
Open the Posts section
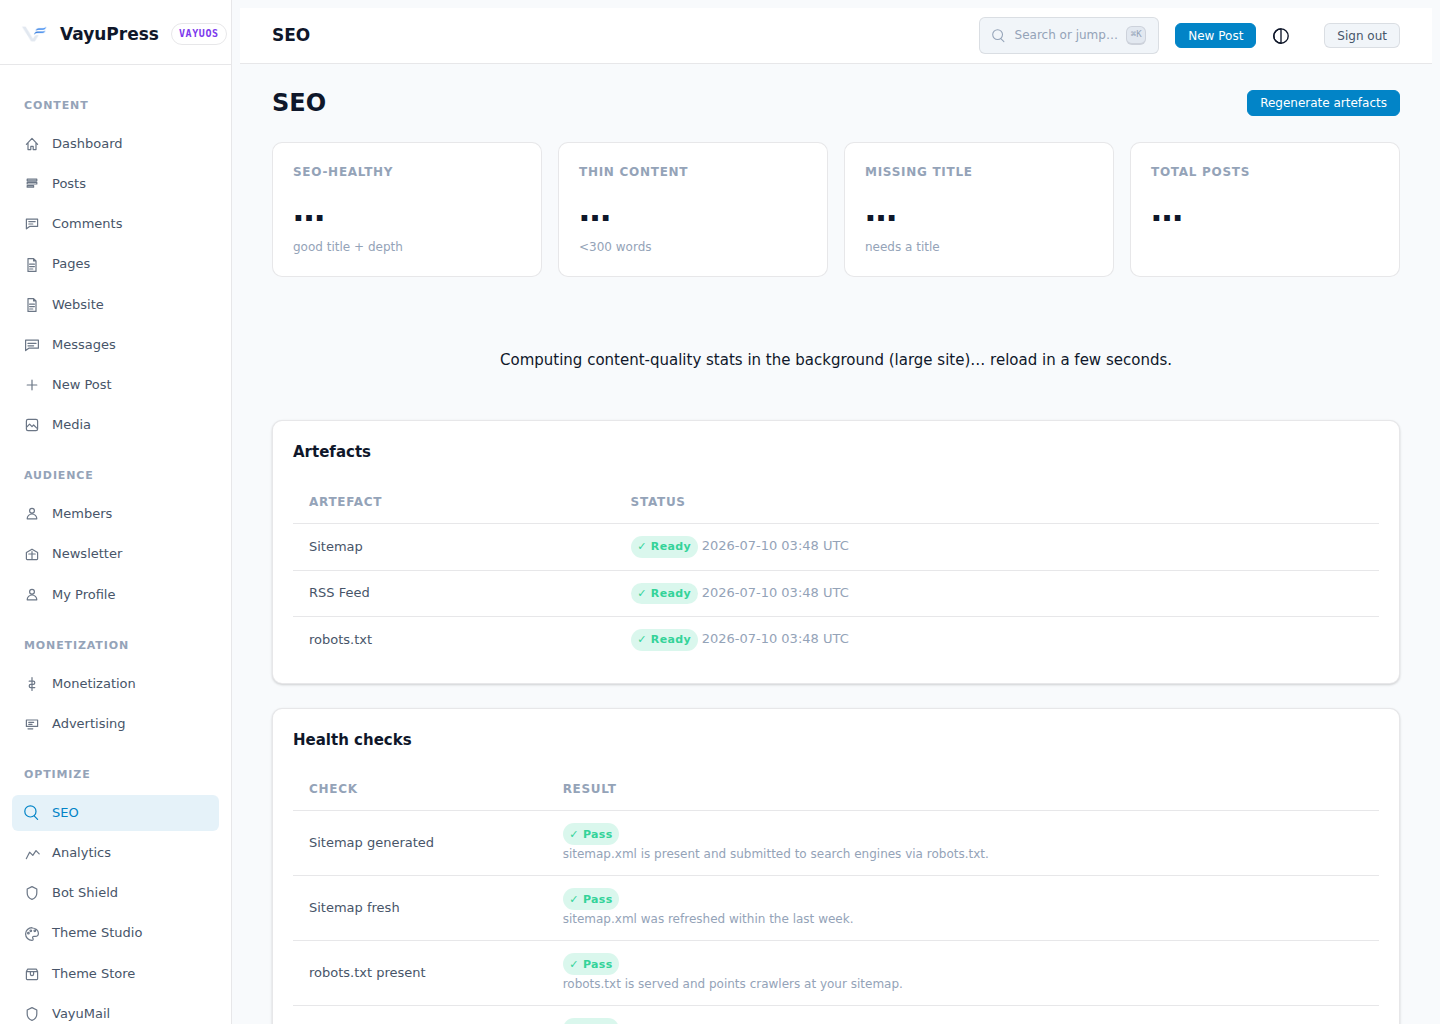point(115,184)
